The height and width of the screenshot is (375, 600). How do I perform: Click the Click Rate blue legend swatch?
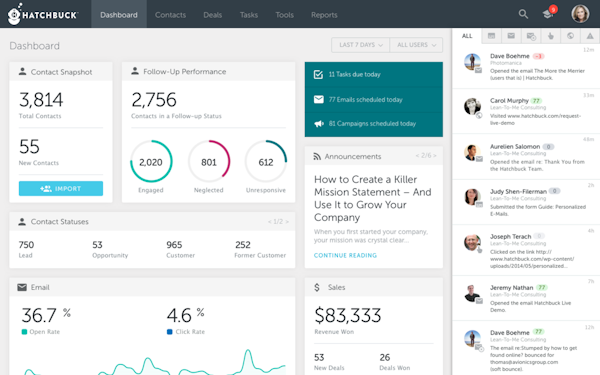tap(170, 332)
